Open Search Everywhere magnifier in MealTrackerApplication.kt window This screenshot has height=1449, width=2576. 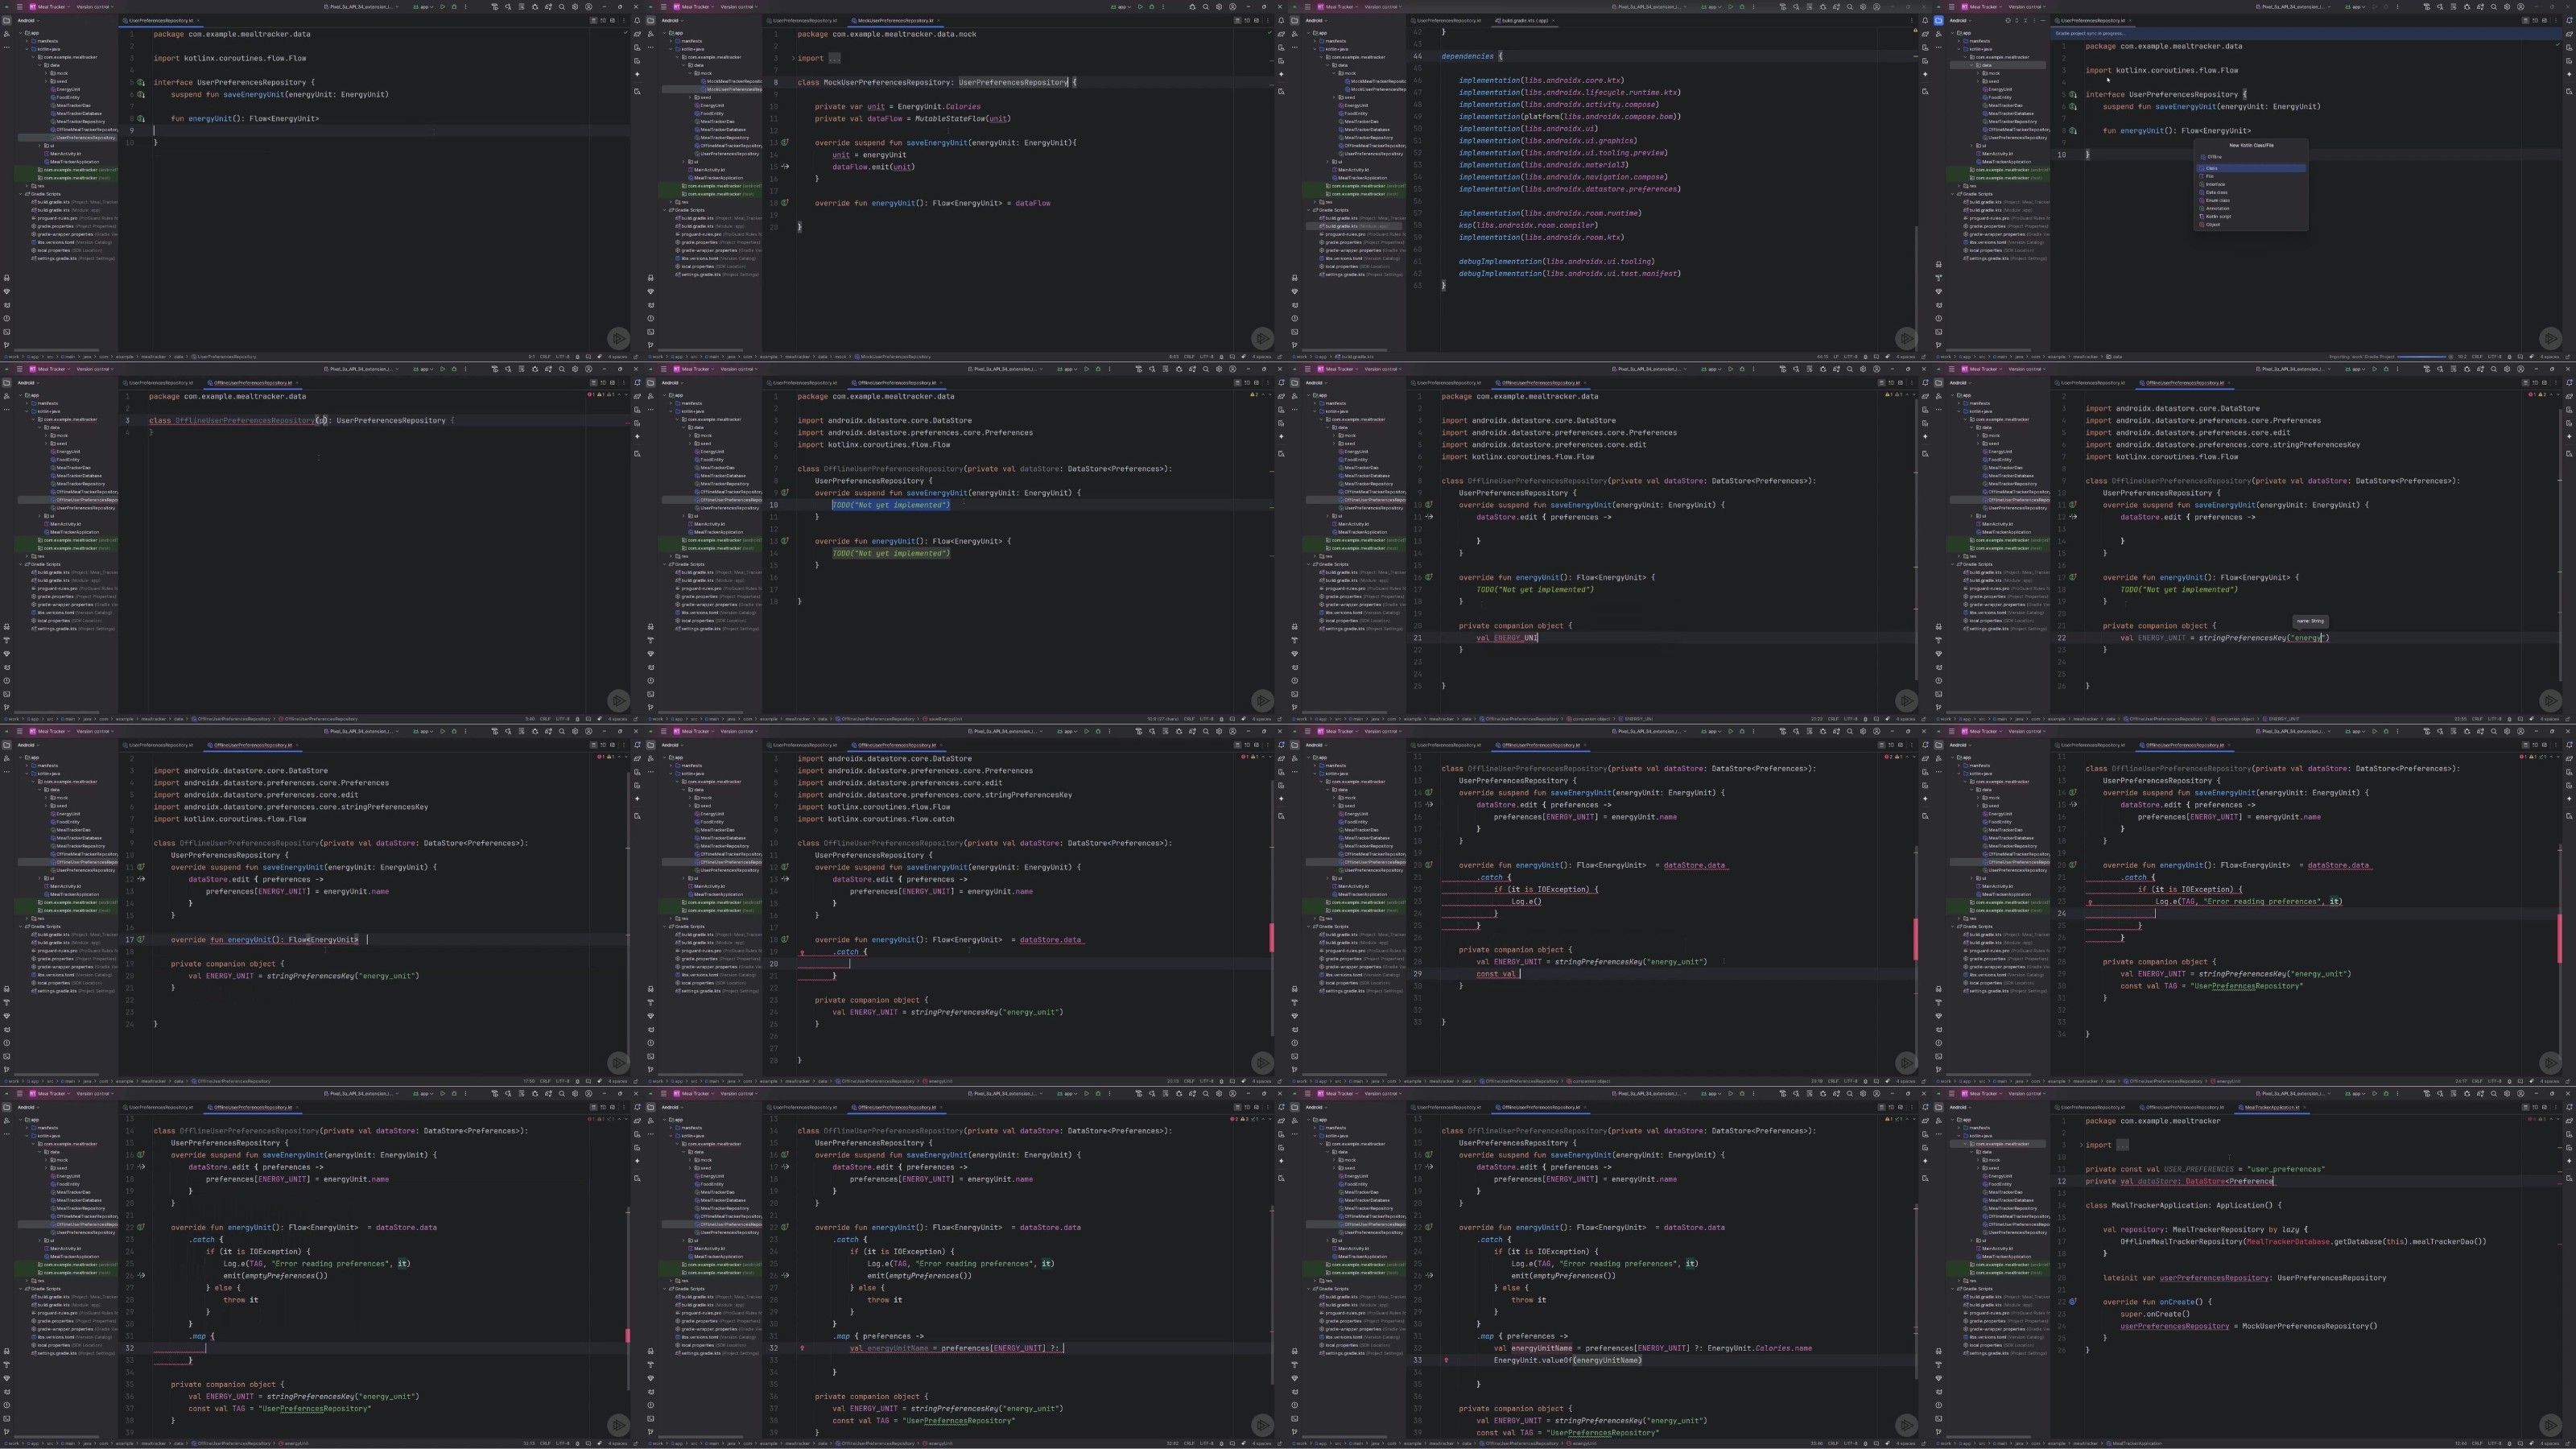coord(2494,1094)
